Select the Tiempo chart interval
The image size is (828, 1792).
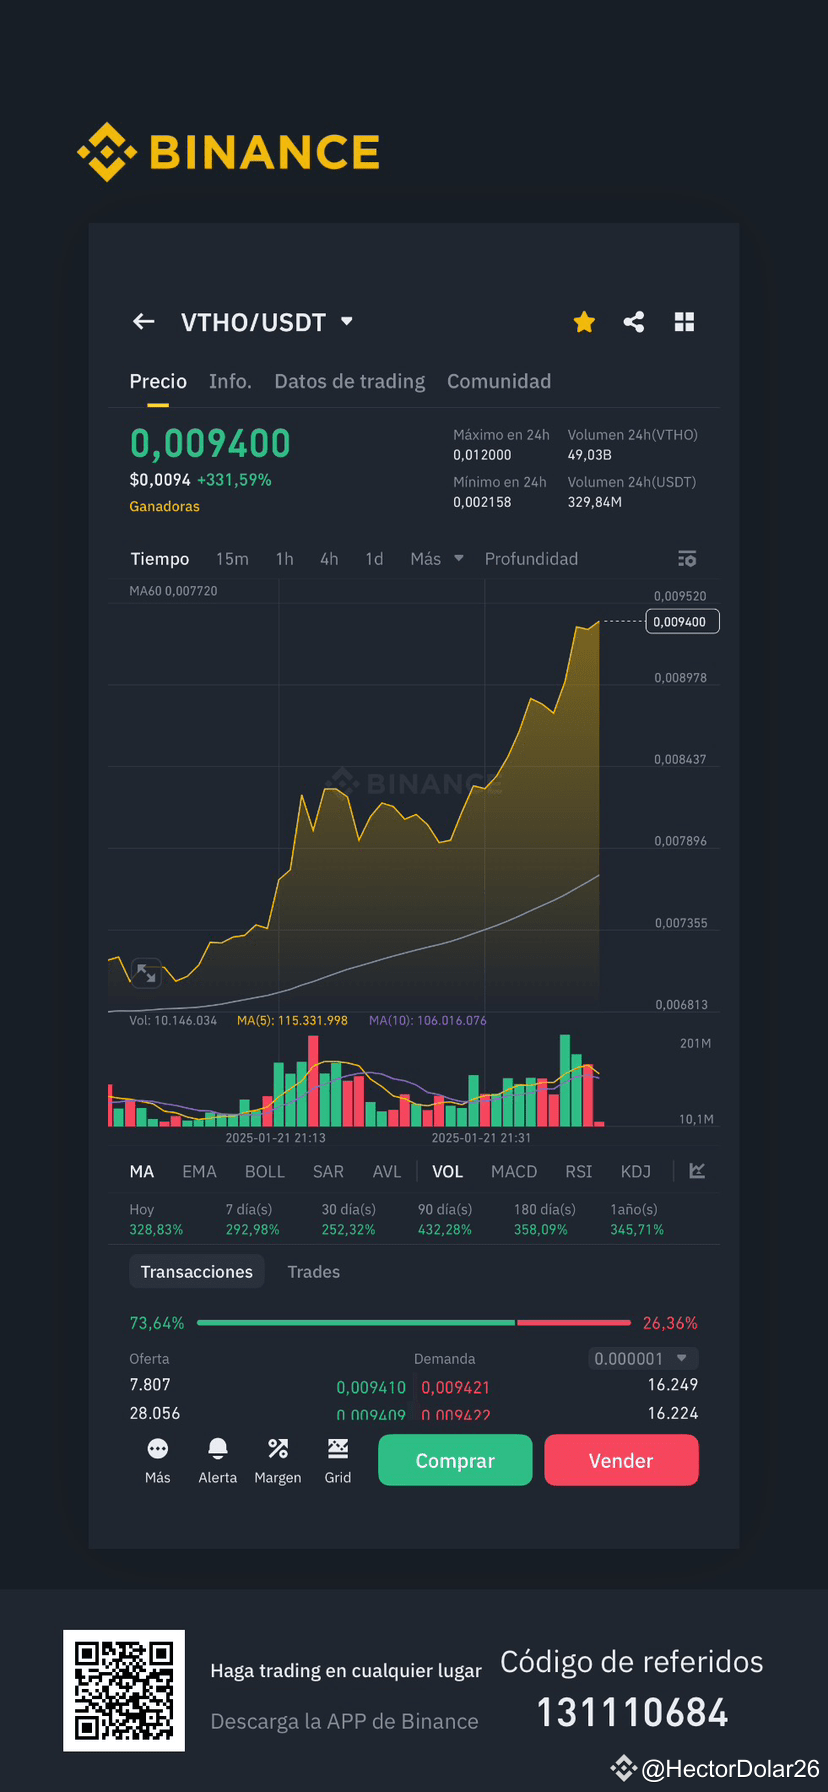pyautogui.click(x=160, y=559)
